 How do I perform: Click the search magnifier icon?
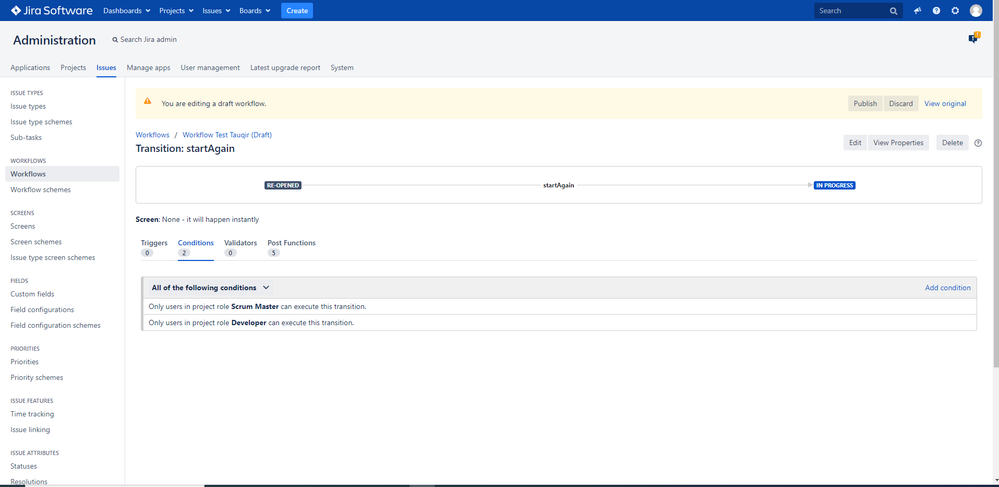tap(894, 11)
